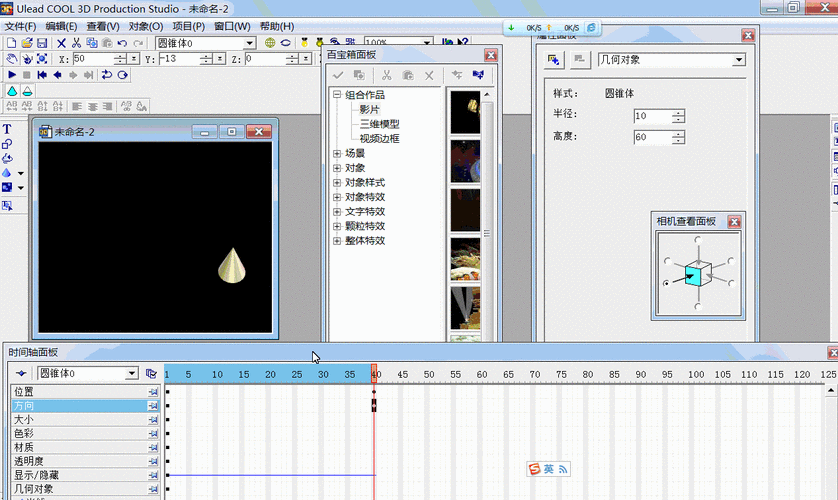Select the Text tool letter T icon
The image size is (838, 500).
pos(7,129)
